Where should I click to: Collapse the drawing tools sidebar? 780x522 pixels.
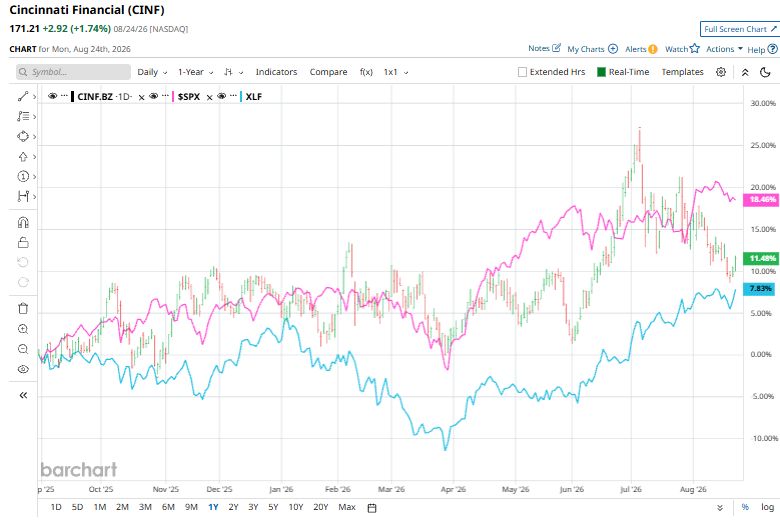pyautogui.click(x=23, y=396)
